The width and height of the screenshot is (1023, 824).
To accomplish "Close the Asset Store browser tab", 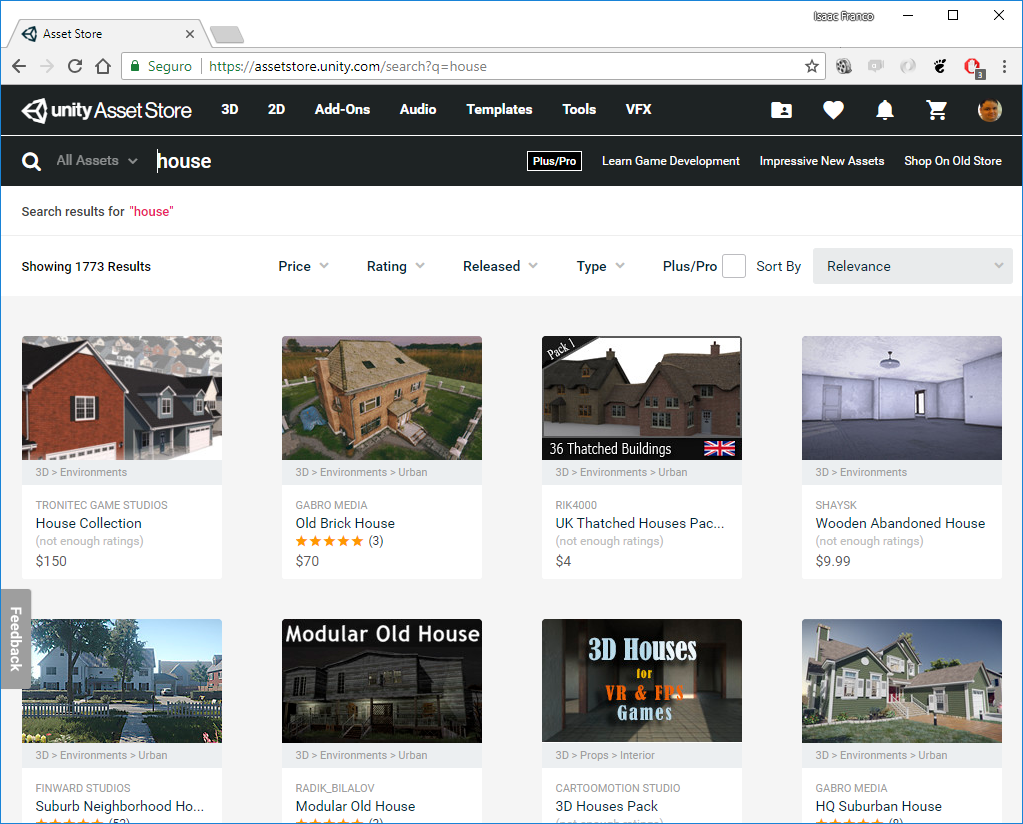I will coord(190,34).
